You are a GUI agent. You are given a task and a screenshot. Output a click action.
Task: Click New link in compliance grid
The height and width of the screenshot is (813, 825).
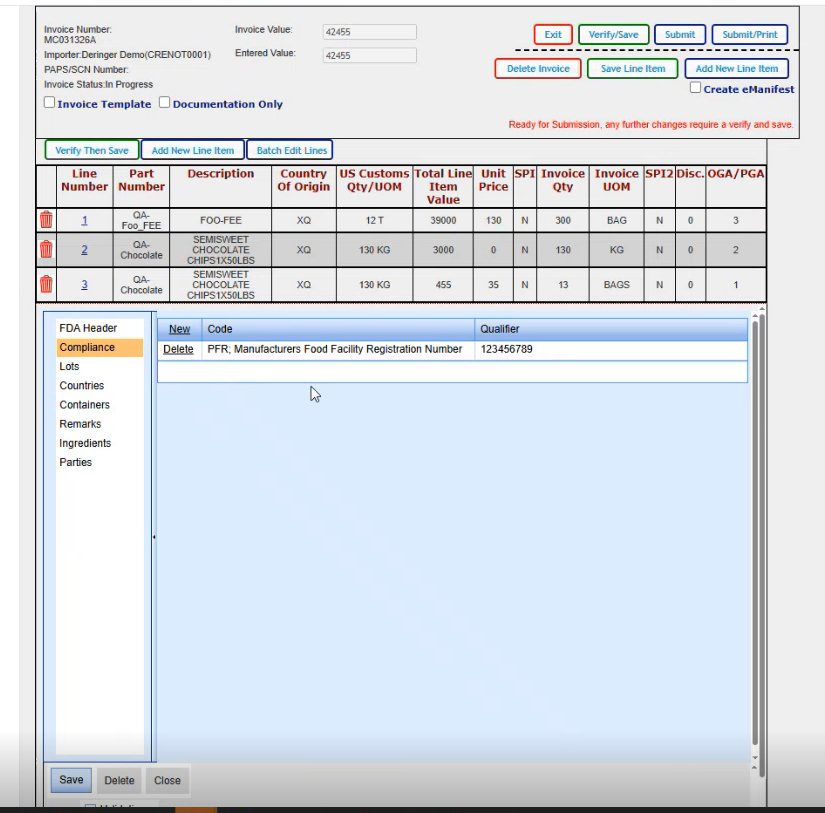point(179,329)
